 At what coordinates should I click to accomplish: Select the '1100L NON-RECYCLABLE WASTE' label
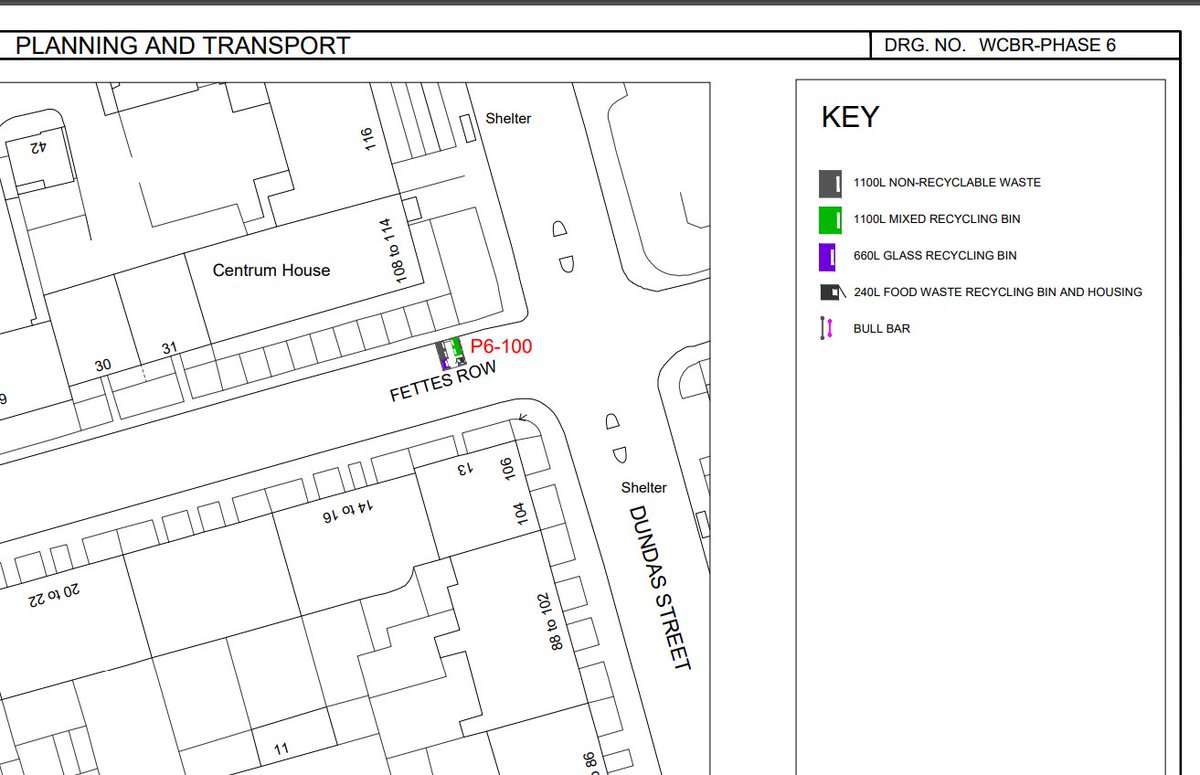[947, 183]
